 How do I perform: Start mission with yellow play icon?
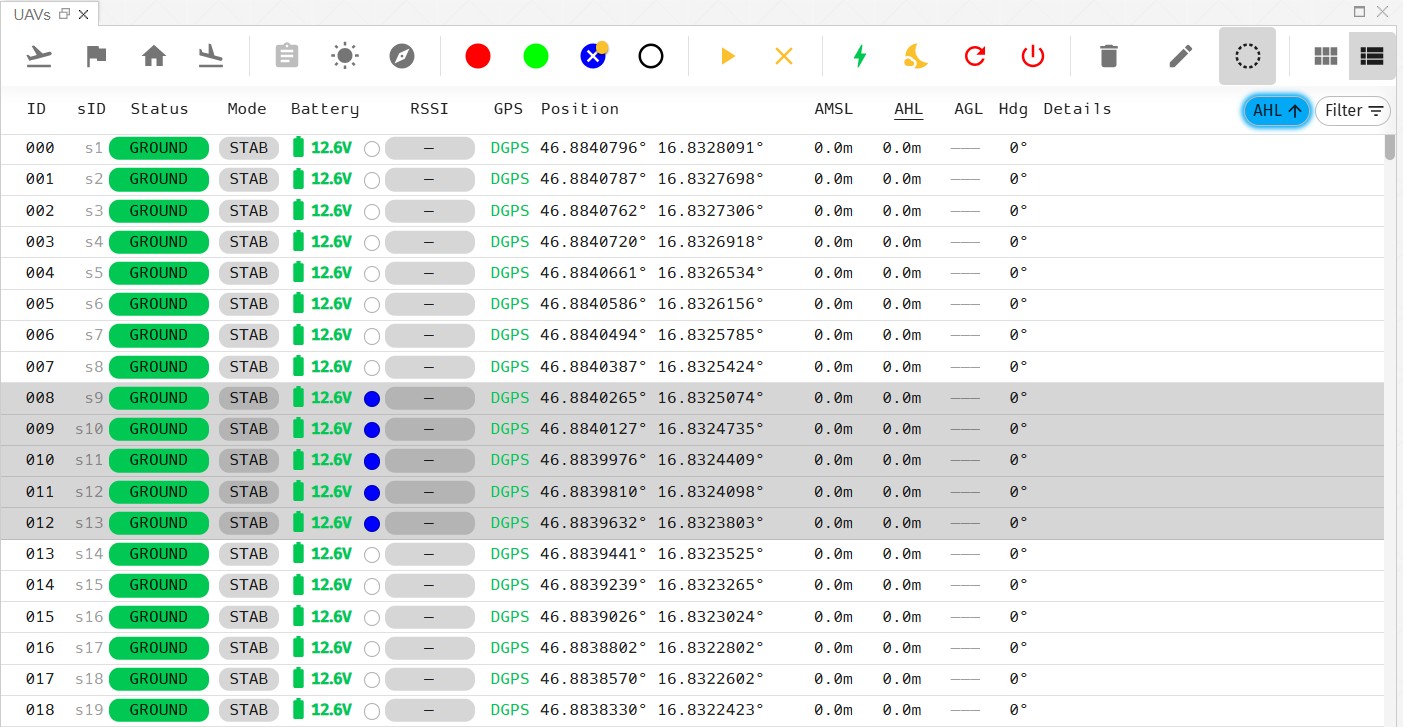tap(728, 56)
